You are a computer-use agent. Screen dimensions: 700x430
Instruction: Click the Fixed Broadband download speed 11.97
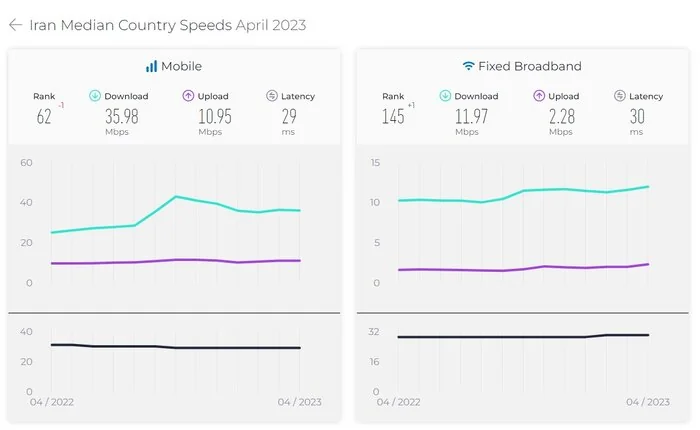pos(467,116)
